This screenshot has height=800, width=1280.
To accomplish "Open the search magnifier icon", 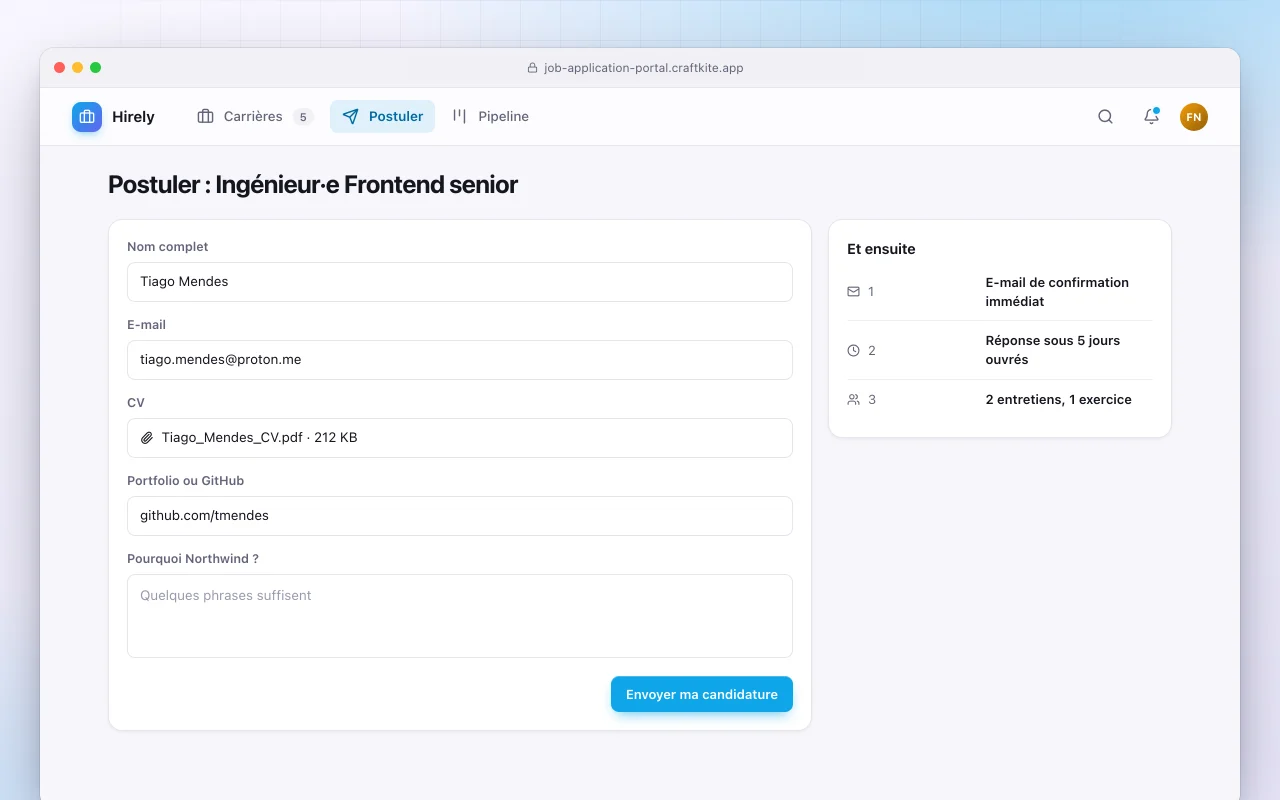I will [x=1105, y=117].
